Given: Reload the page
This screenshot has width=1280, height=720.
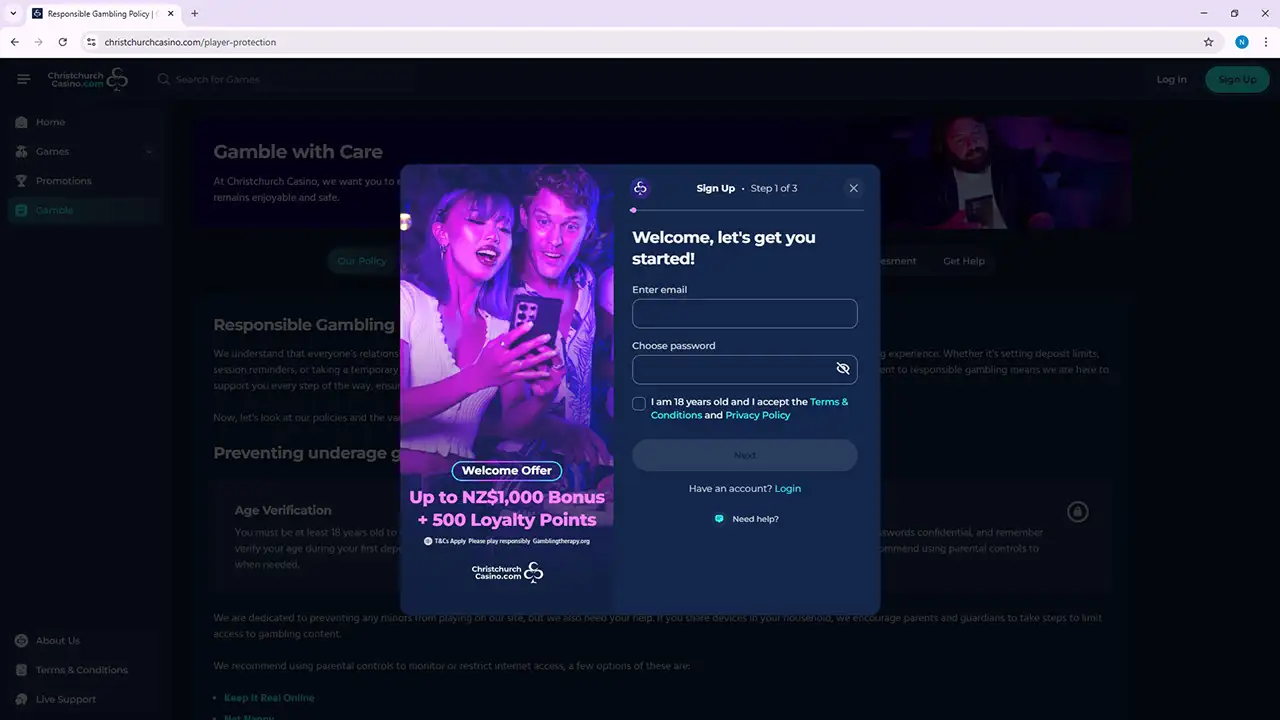Looking at the screenshot, I should tap(63, 42).
